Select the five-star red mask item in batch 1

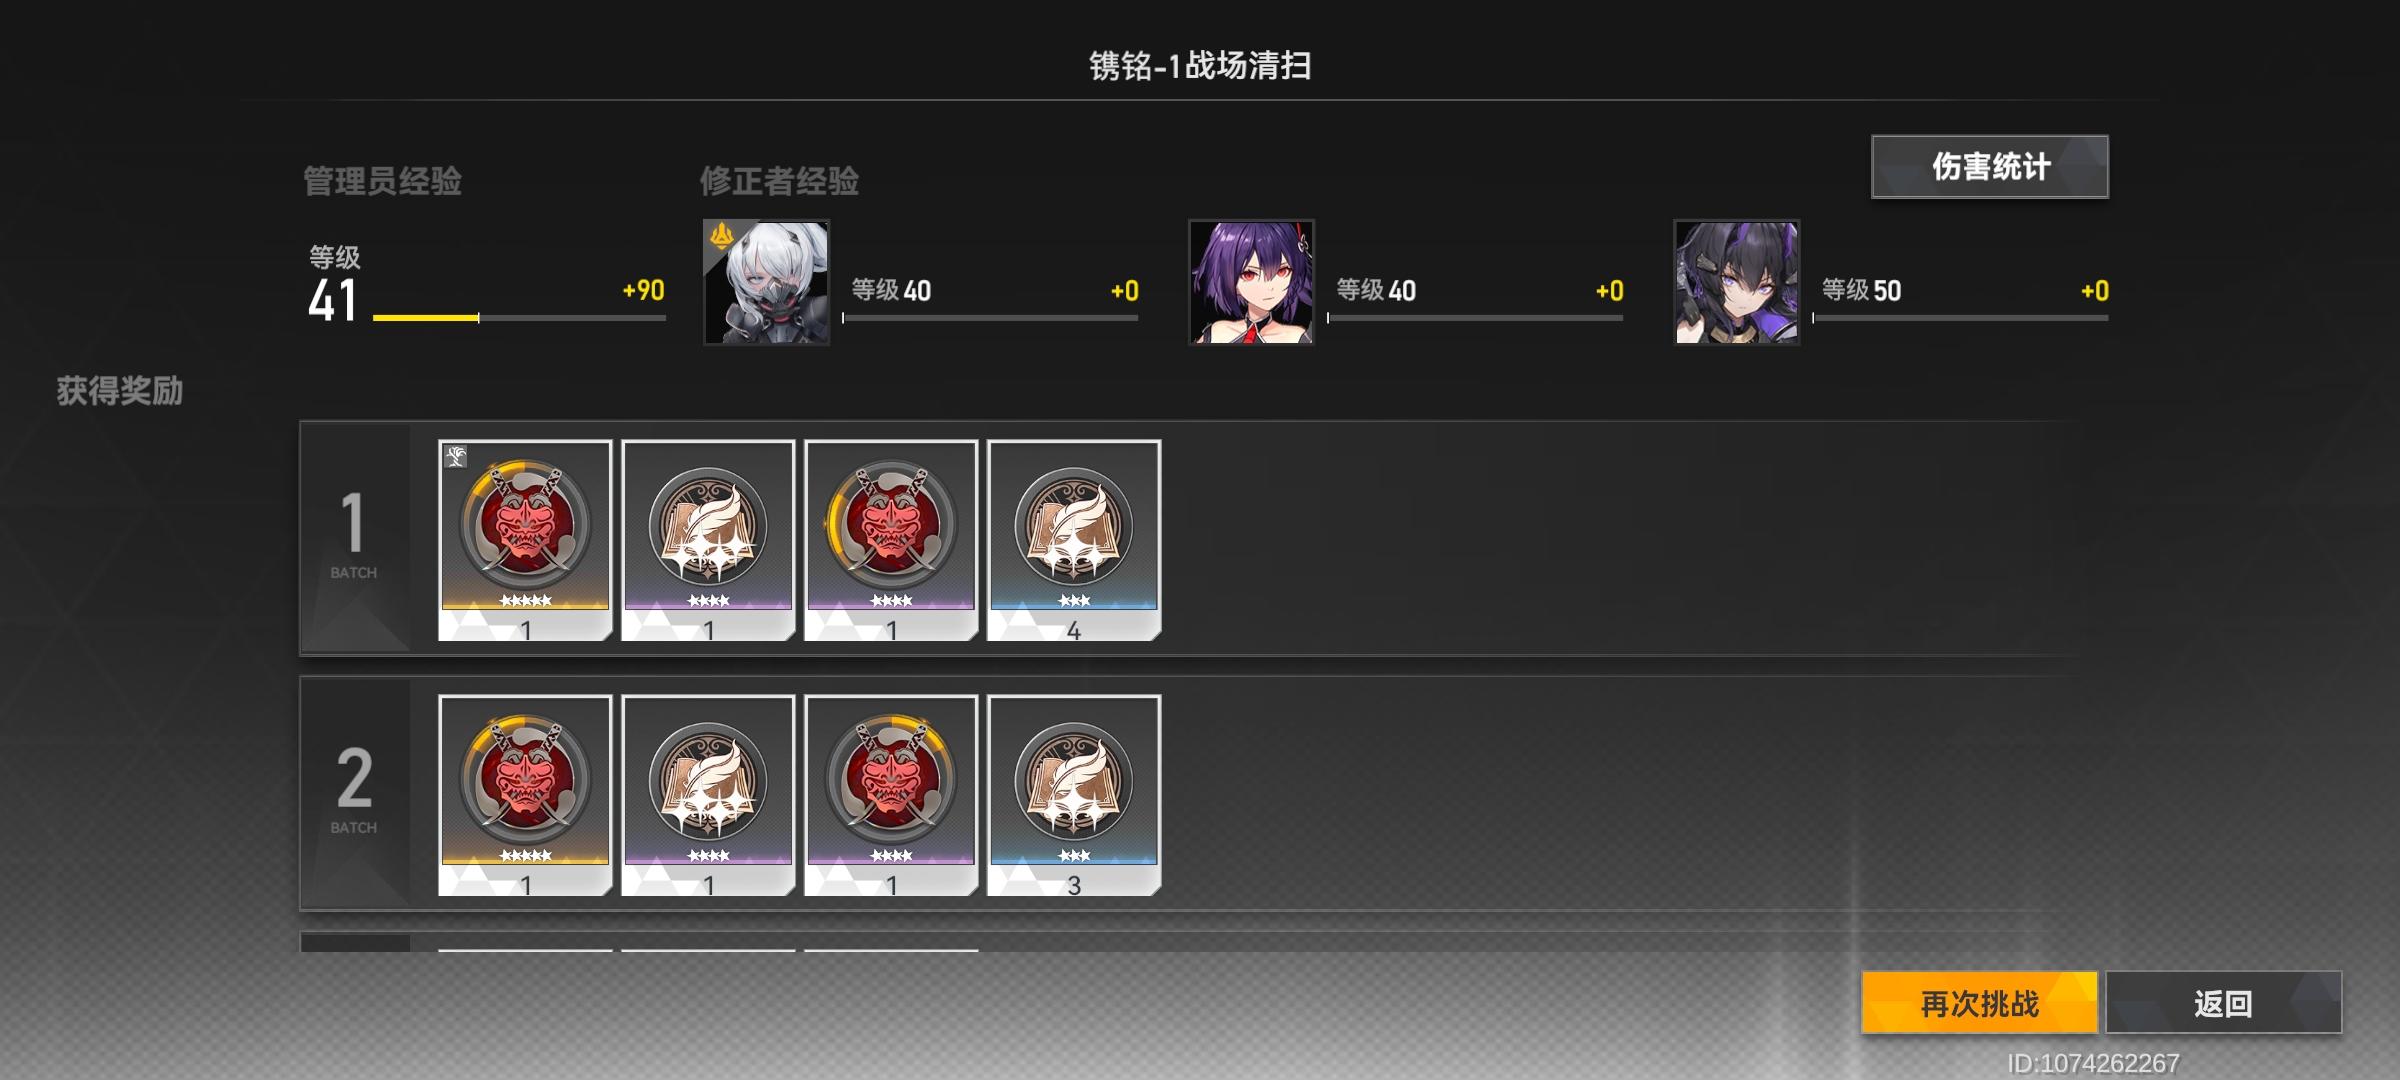coord(525,540)
